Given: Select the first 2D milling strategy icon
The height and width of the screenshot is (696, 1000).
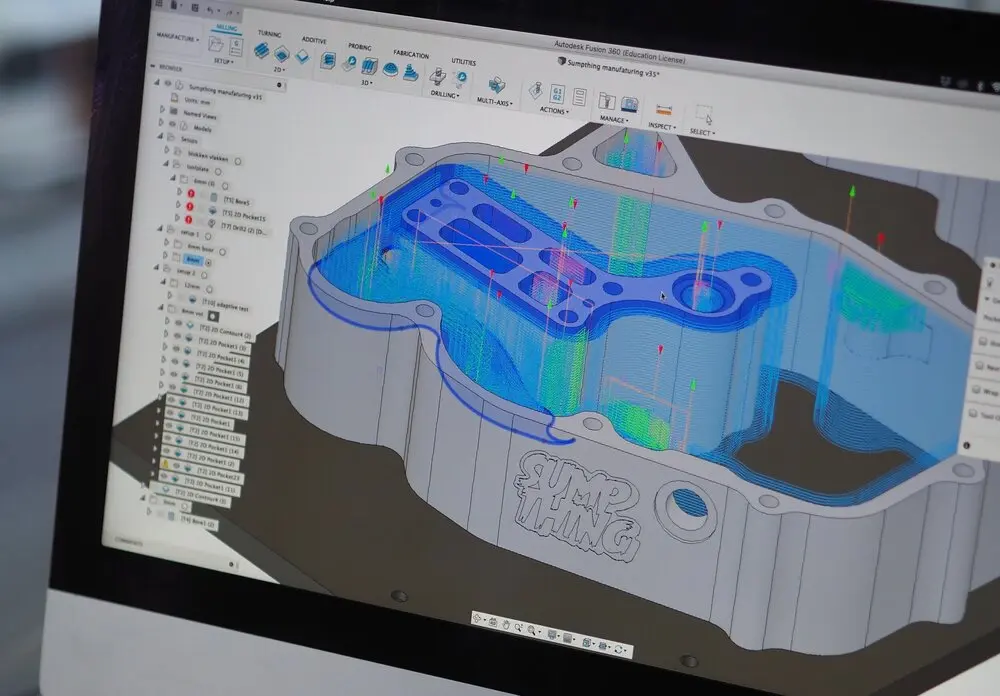Looking at the screenshot, I should click(261, 51).
